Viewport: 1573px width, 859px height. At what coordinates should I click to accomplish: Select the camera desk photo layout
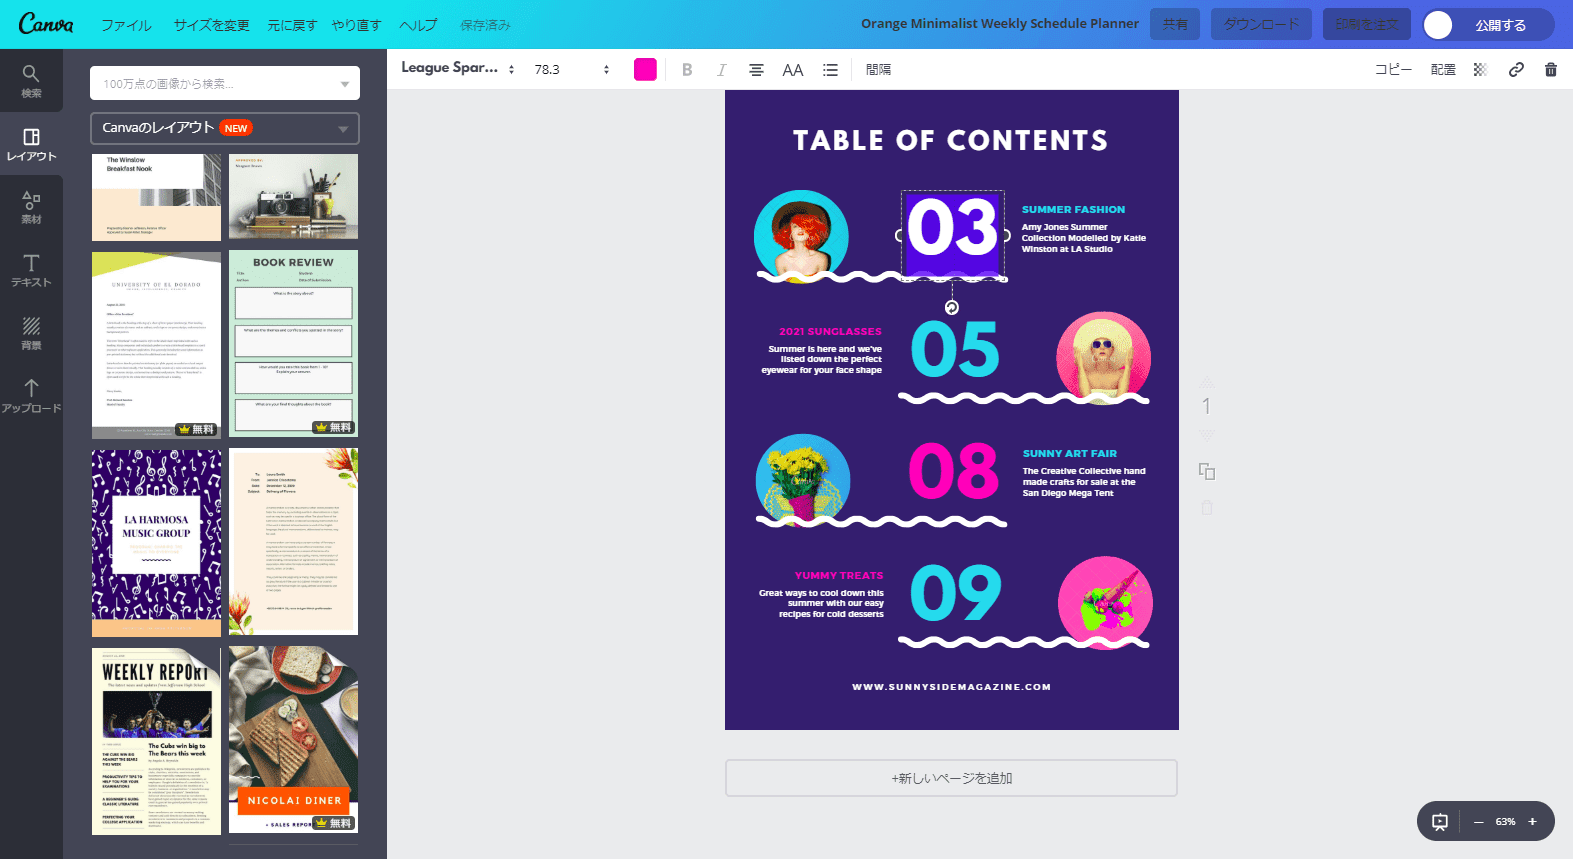[x=293, y=196]
